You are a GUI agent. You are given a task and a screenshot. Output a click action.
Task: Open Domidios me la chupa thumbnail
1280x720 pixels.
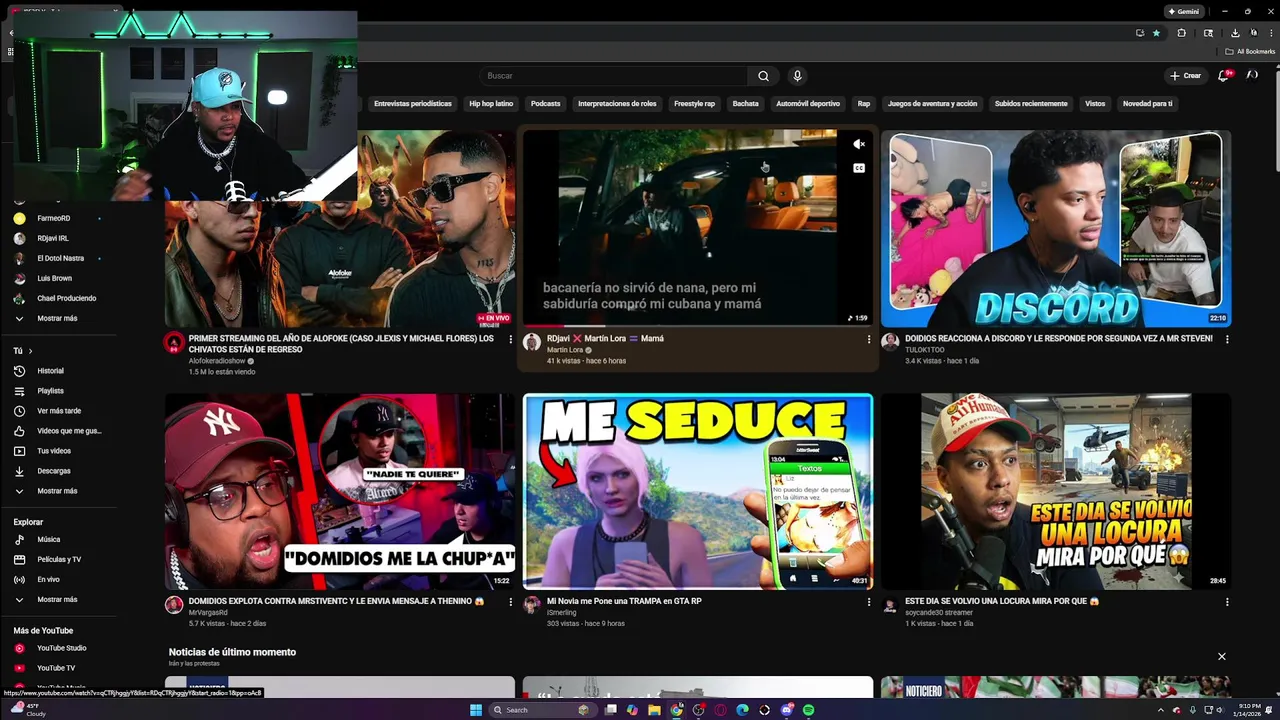(339, 491)
